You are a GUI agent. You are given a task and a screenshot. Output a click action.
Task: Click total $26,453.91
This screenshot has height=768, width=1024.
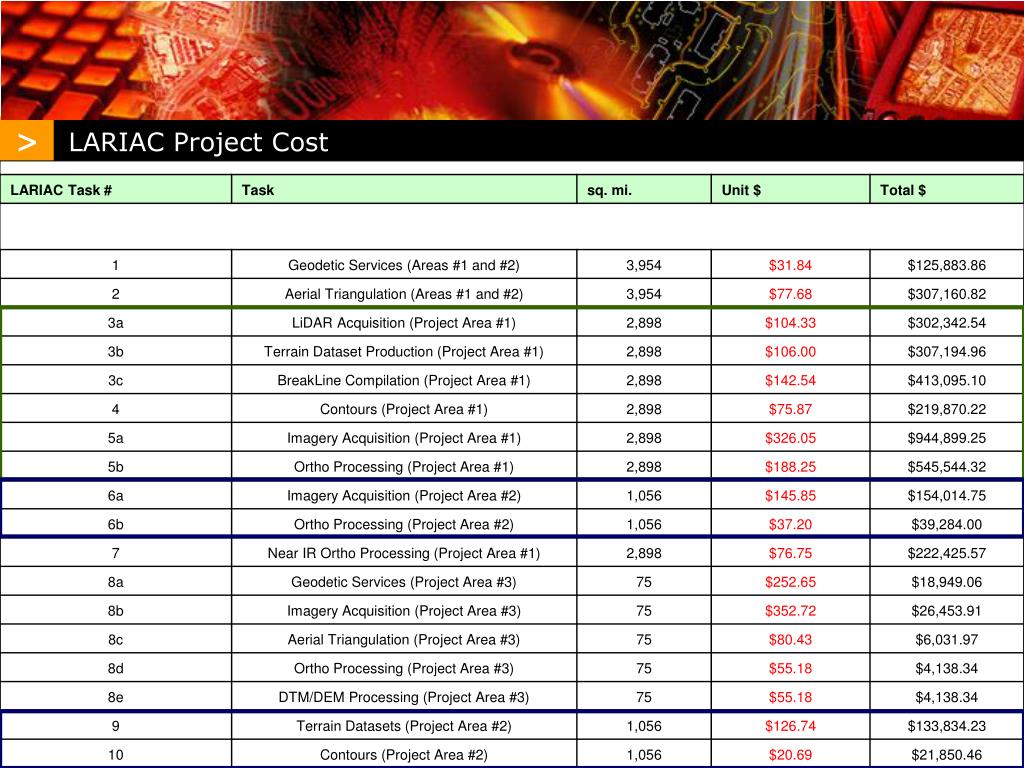[946, 610]
